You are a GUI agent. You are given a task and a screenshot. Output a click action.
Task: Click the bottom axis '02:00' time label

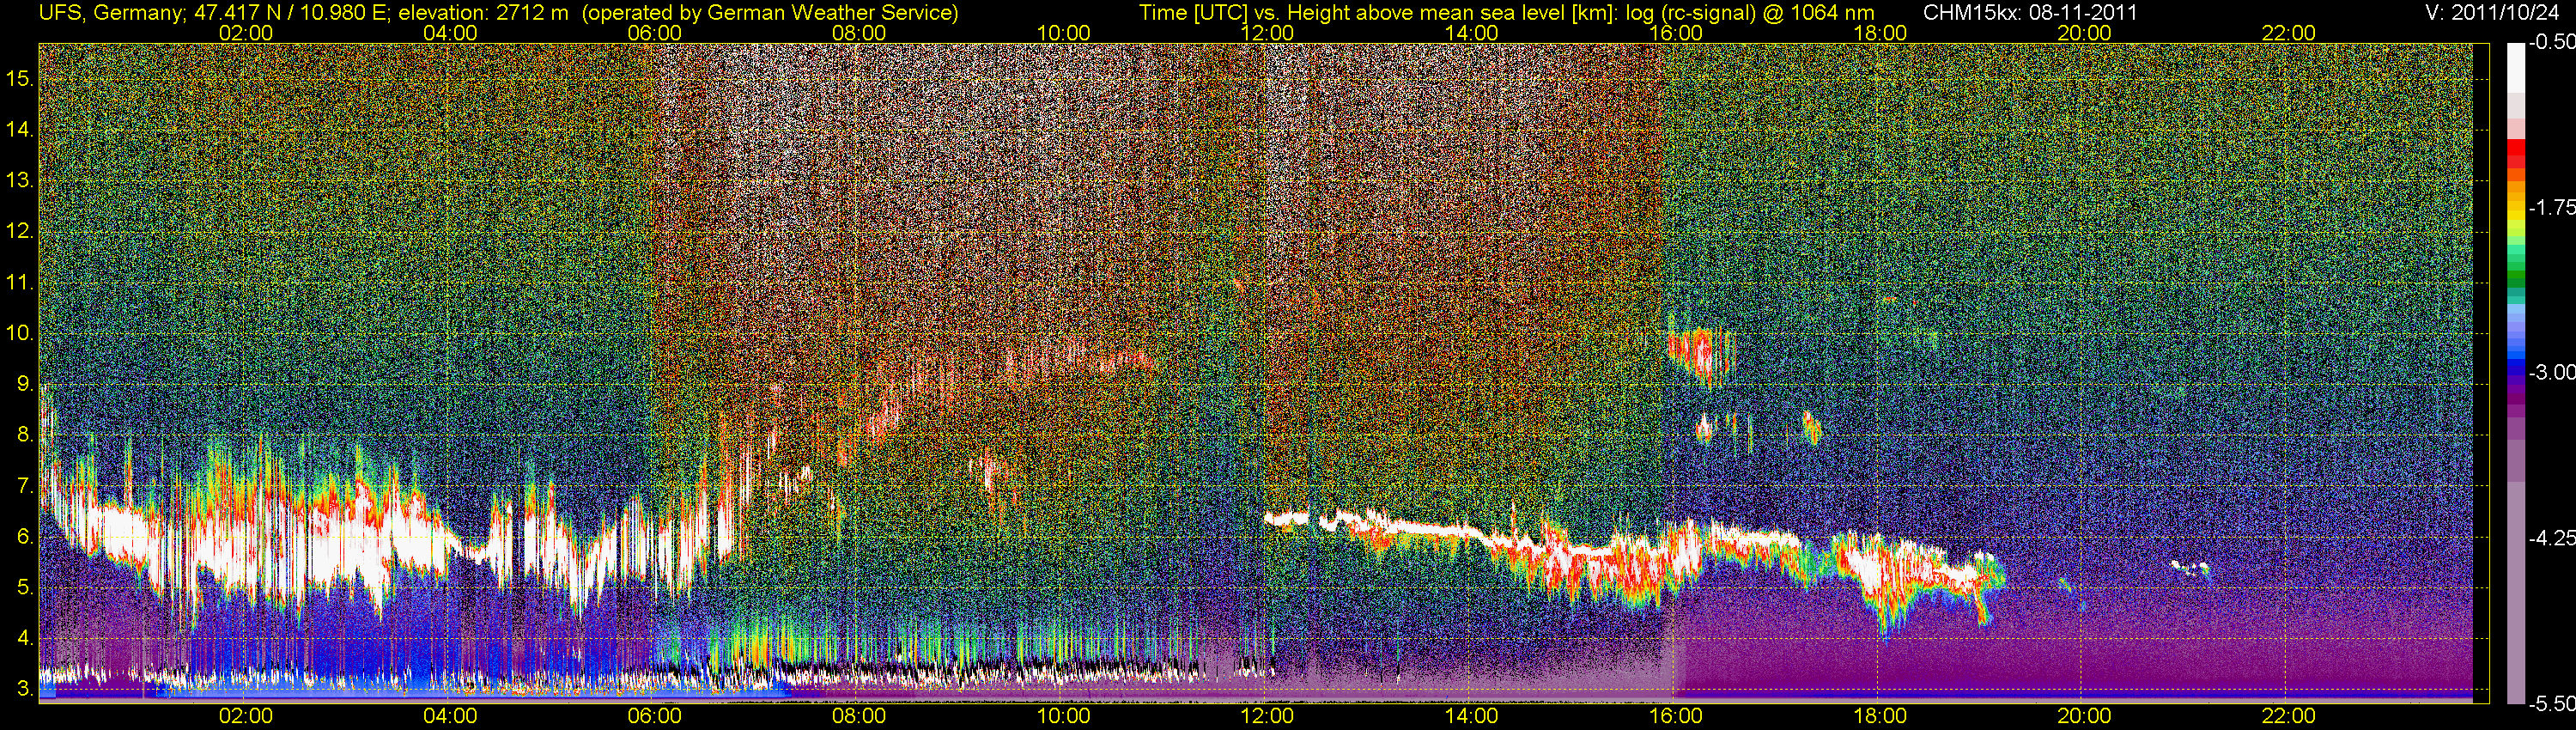coord(246,716)
